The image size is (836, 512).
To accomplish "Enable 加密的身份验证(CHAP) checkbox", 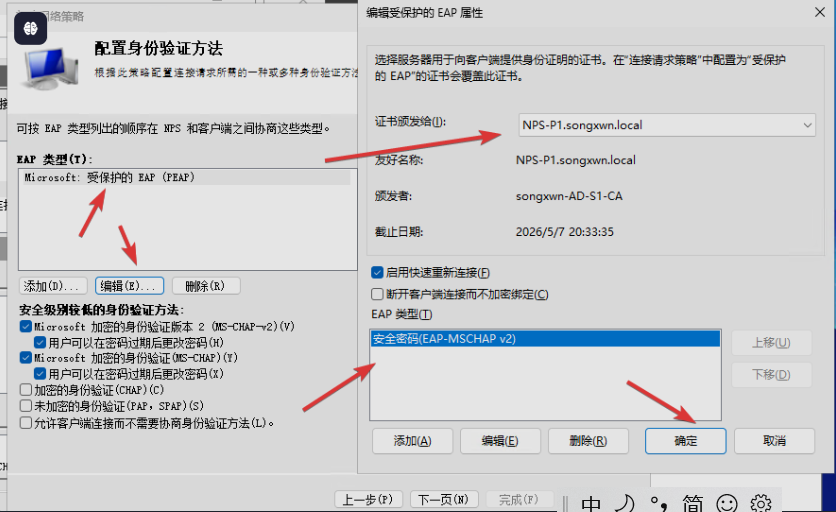I will point(26,389).
